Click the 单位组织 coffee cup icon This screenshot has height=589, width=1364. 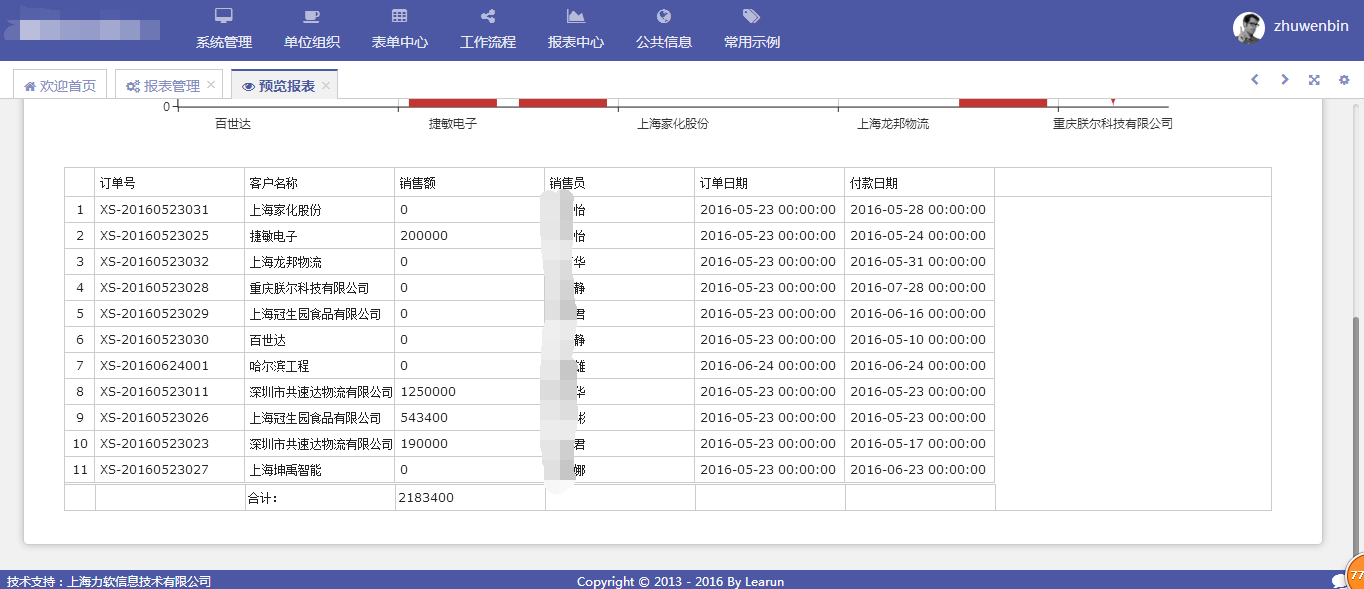pyautogui.click(x=312, y=16)
